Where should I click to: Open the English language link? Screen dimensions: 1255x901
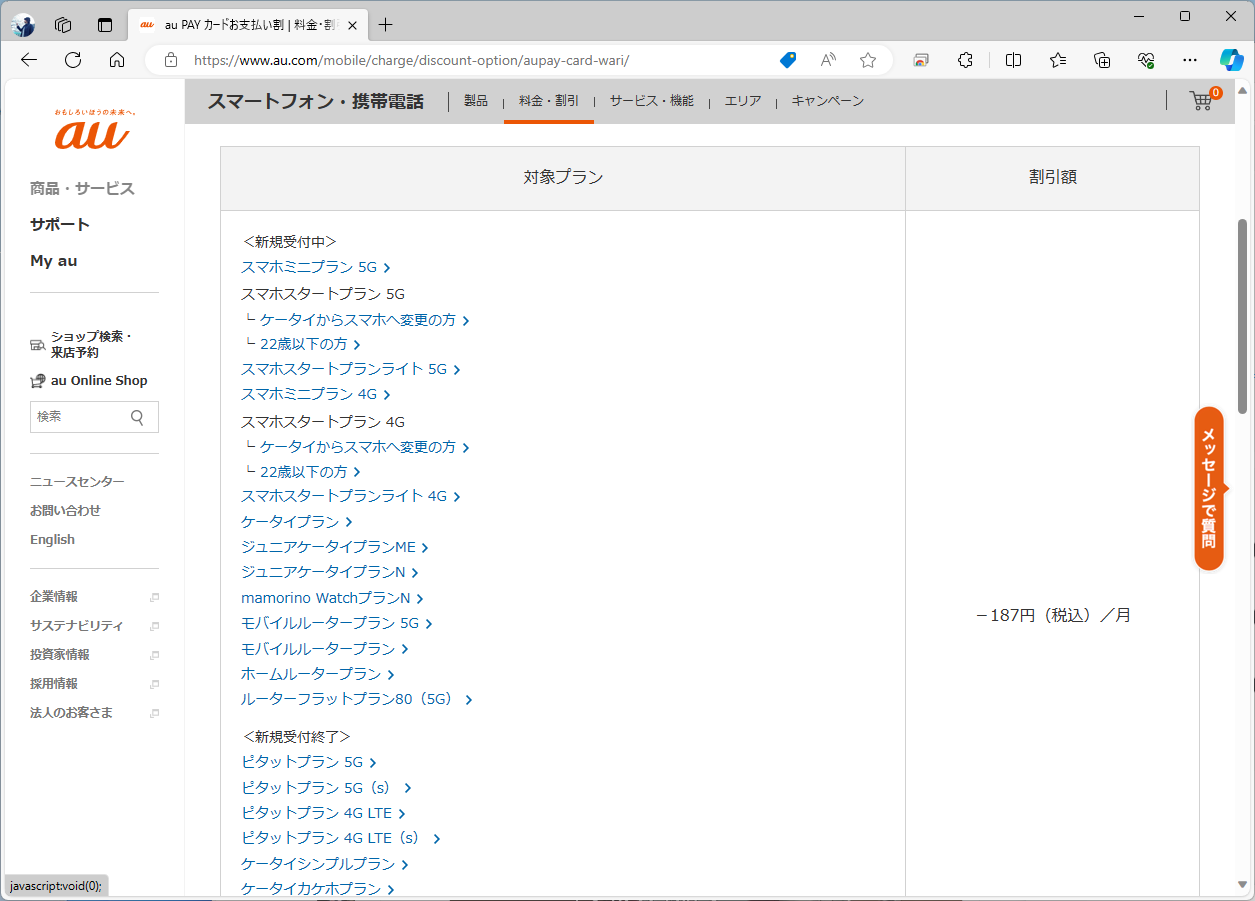coord(52,539)
